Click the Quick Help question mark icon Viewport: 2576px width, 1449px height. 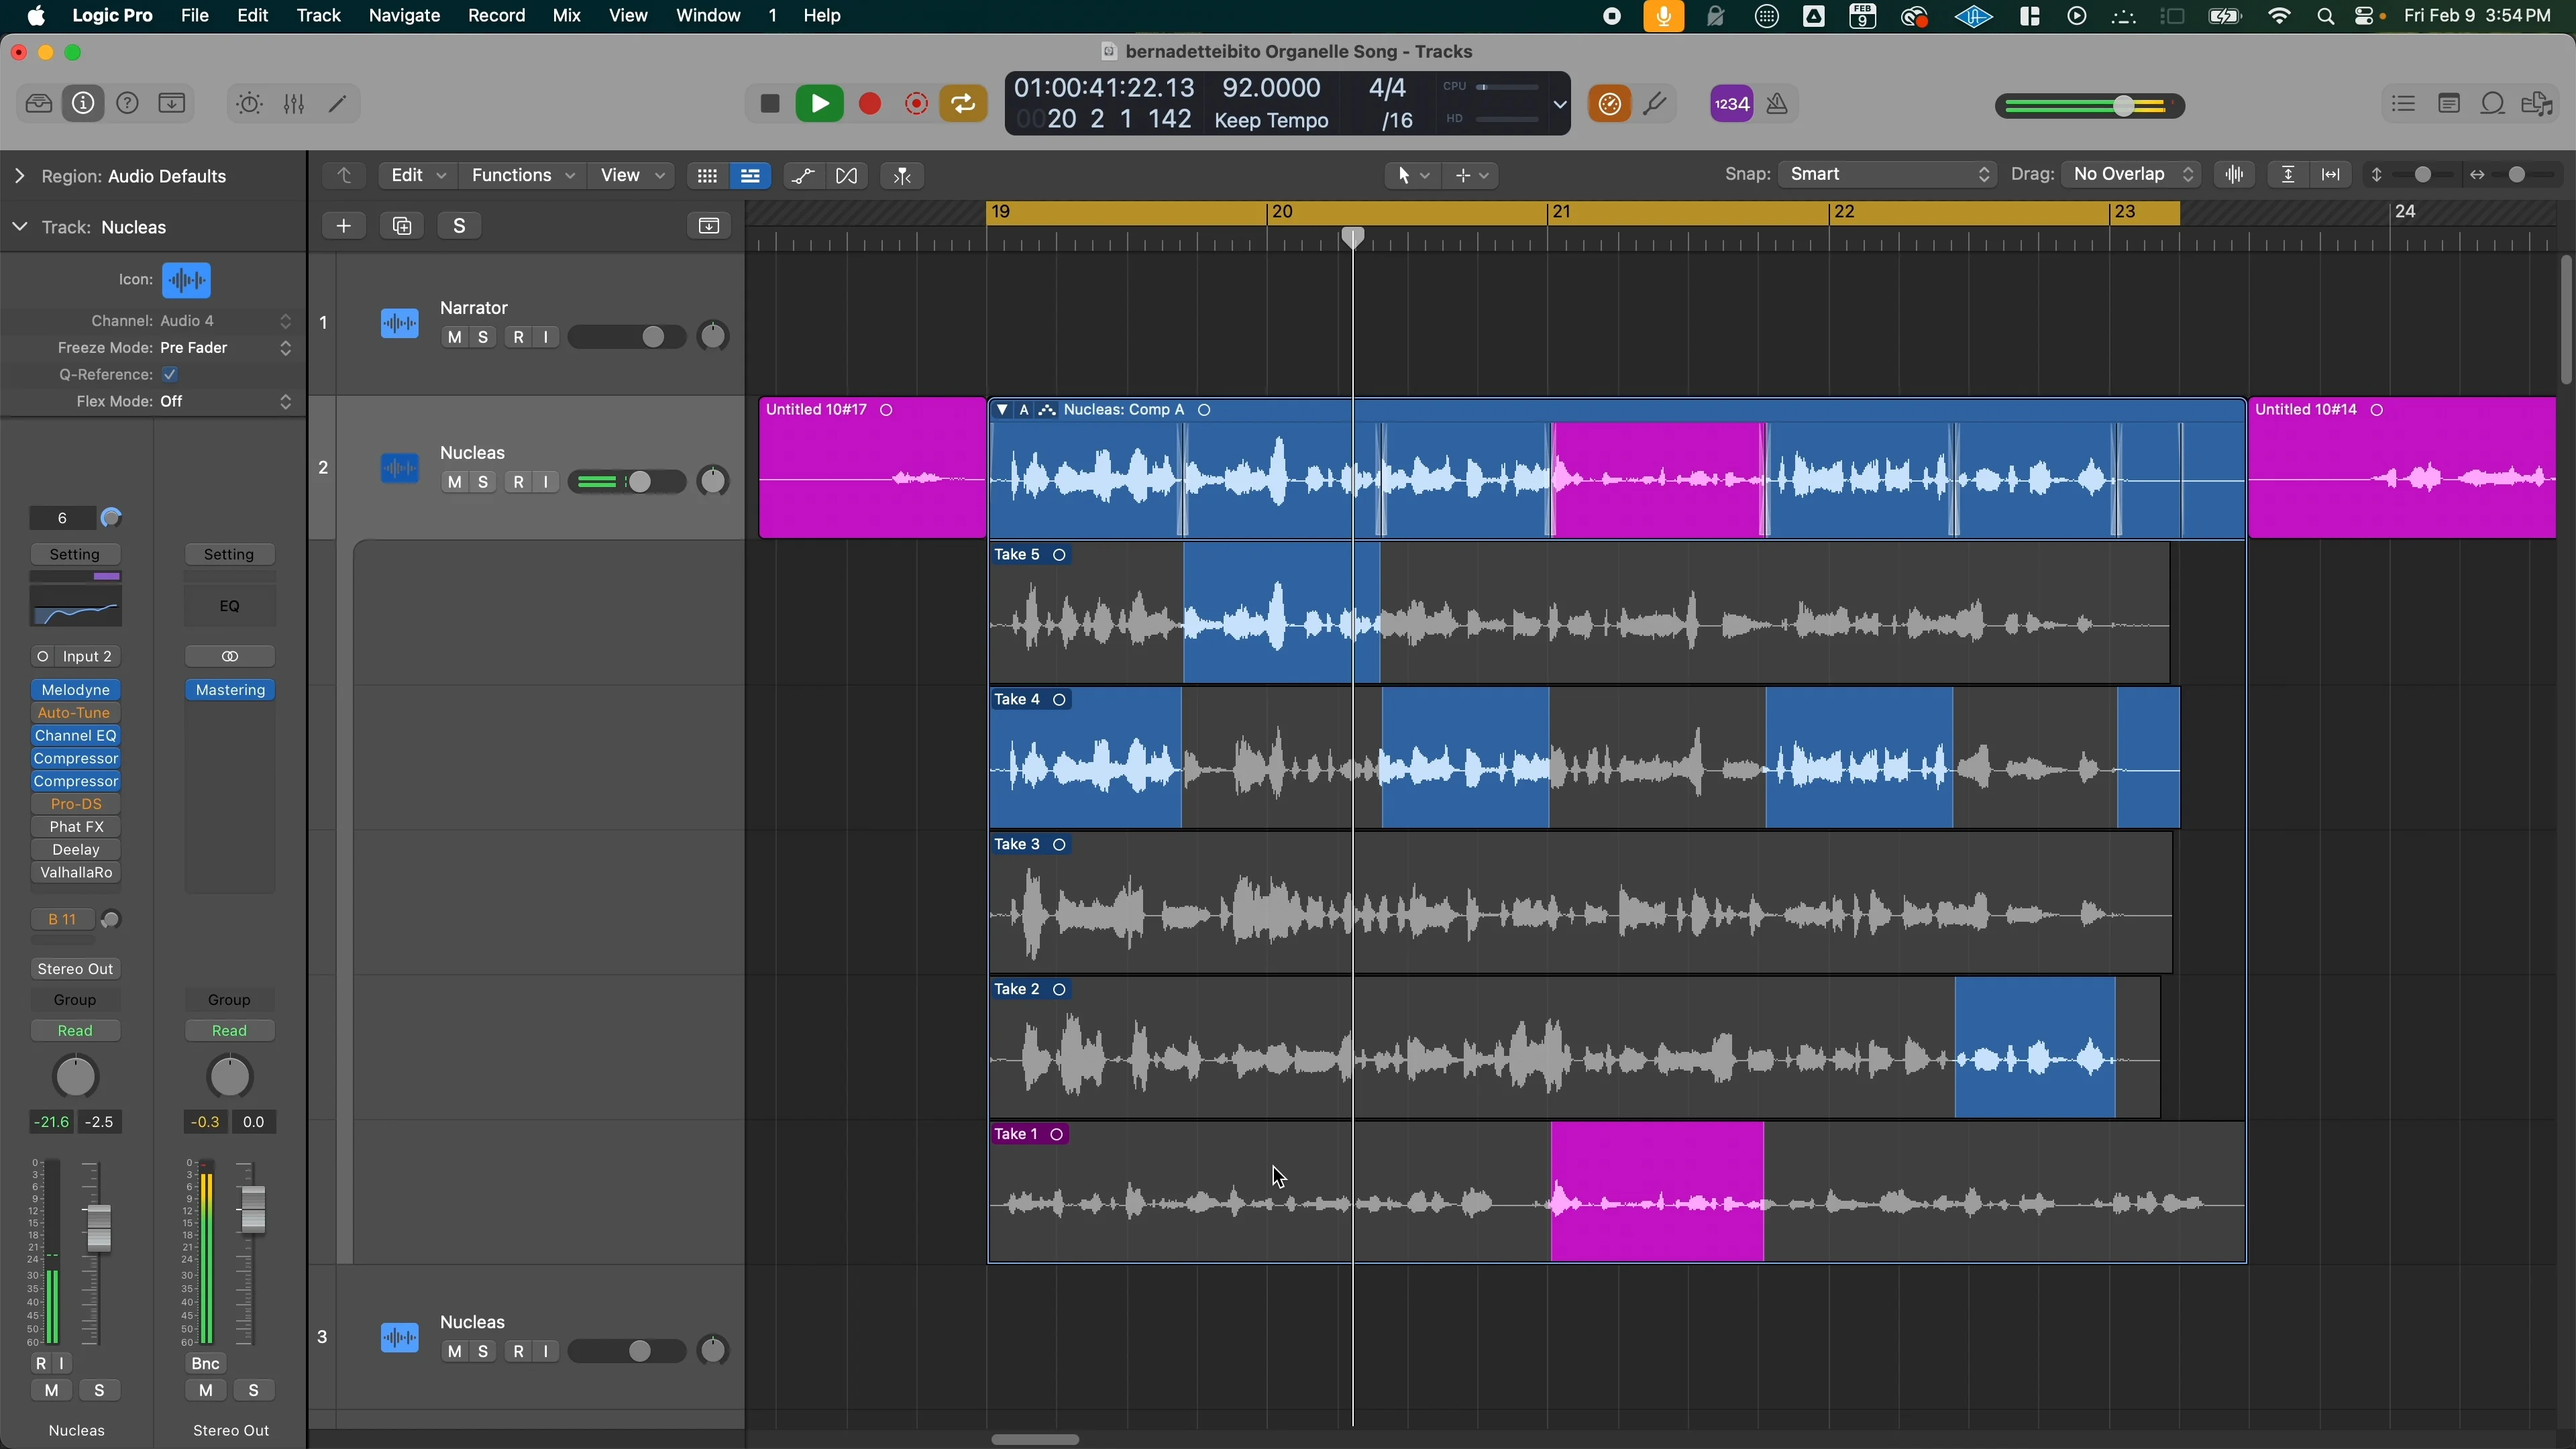(x=128, y=103)
